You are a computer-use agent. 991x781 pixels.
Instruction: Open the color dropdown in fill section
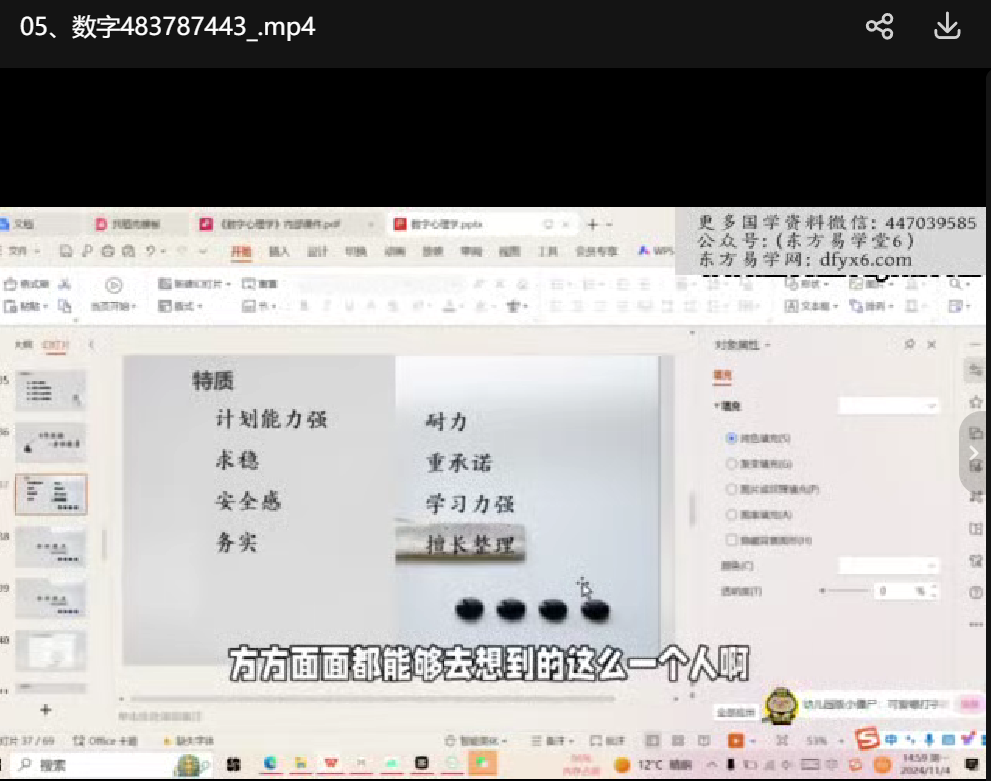coord(888,566)
